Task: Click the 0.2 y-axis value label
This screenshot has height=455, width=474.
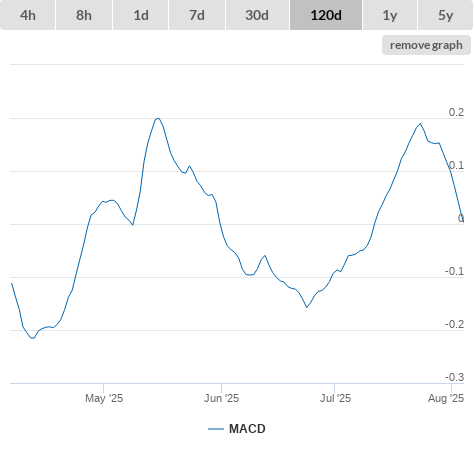Action: (x=456, y=112)
